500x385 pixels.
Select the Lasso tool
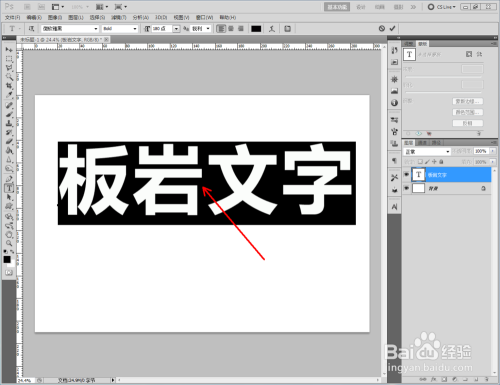tap(9, 68)
